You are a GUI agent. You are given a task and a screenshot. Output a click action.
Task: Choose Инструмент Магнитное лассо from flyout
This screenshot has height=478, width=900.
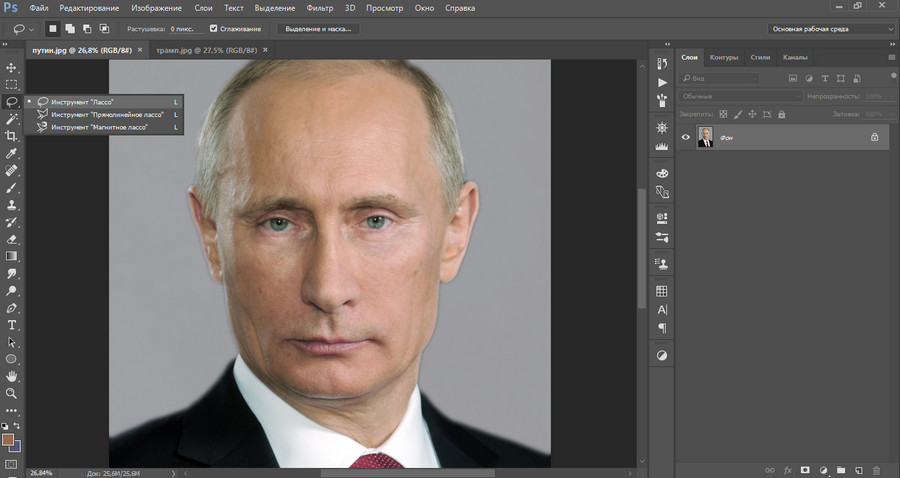[99, 127]
